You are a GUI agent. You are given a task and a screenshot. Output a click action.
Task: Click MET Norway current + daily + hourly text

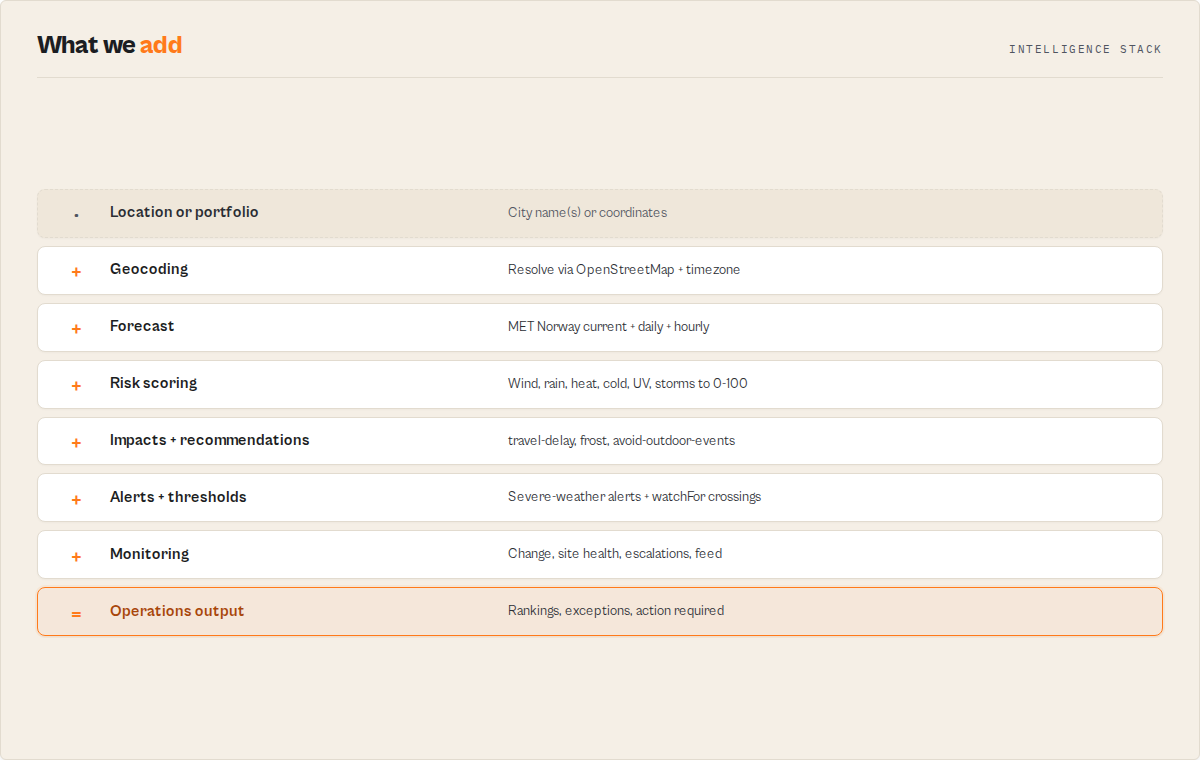coord(609,326)
